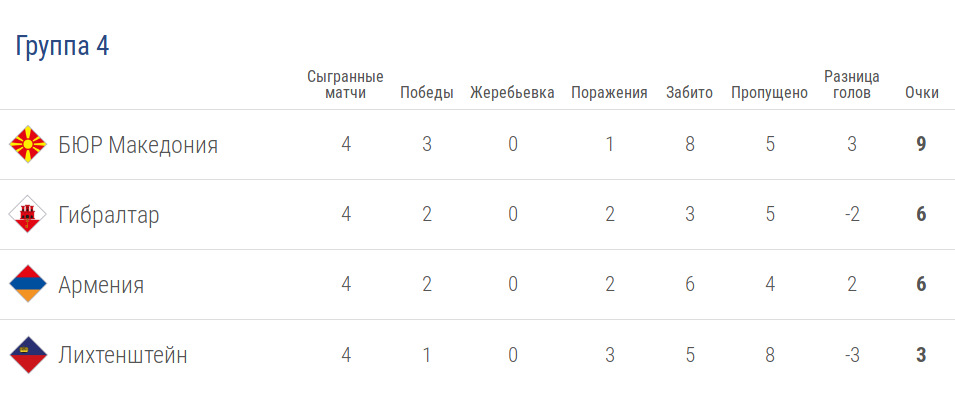Click the Сыгранные матчи column header

[x=346, y=85]
